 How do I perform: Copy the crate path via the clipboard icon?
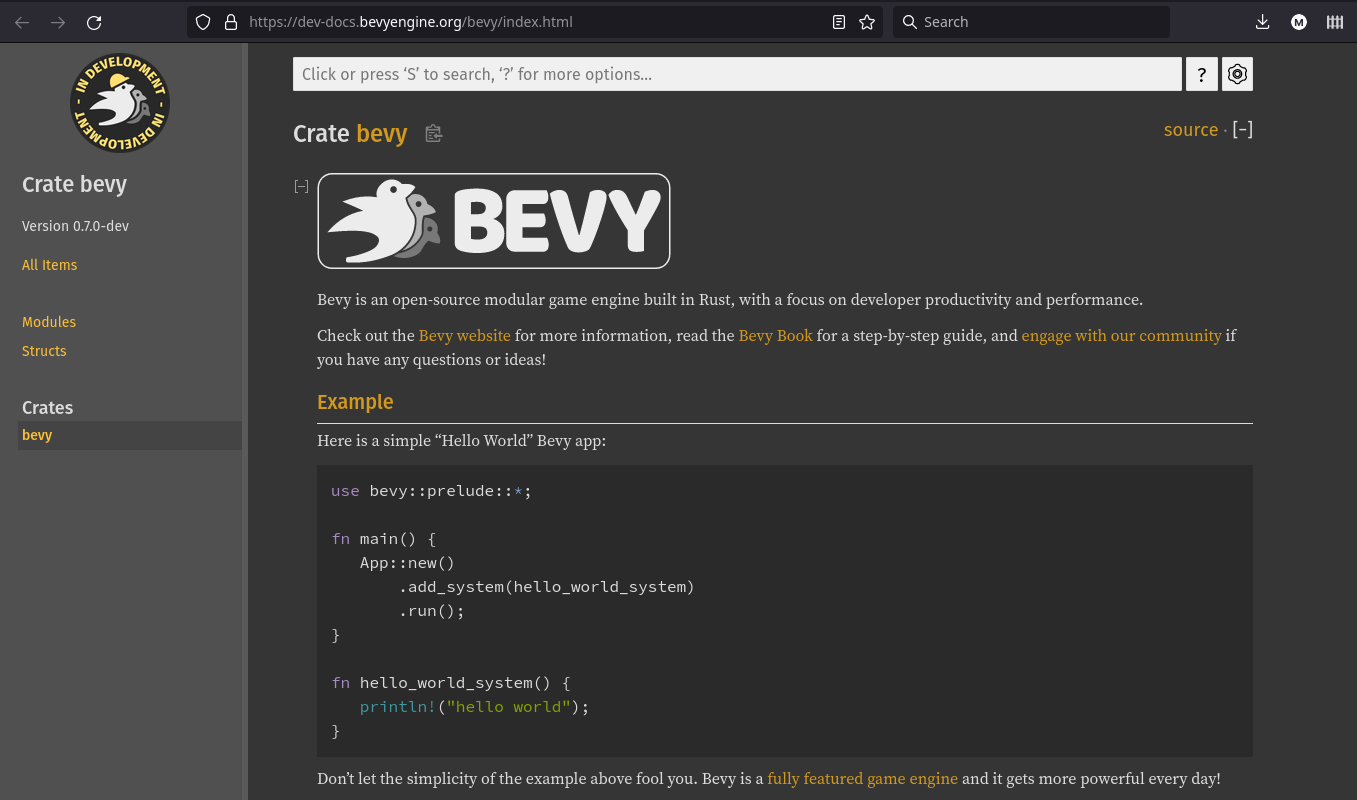pyautogui.click(x=433, y=133)
